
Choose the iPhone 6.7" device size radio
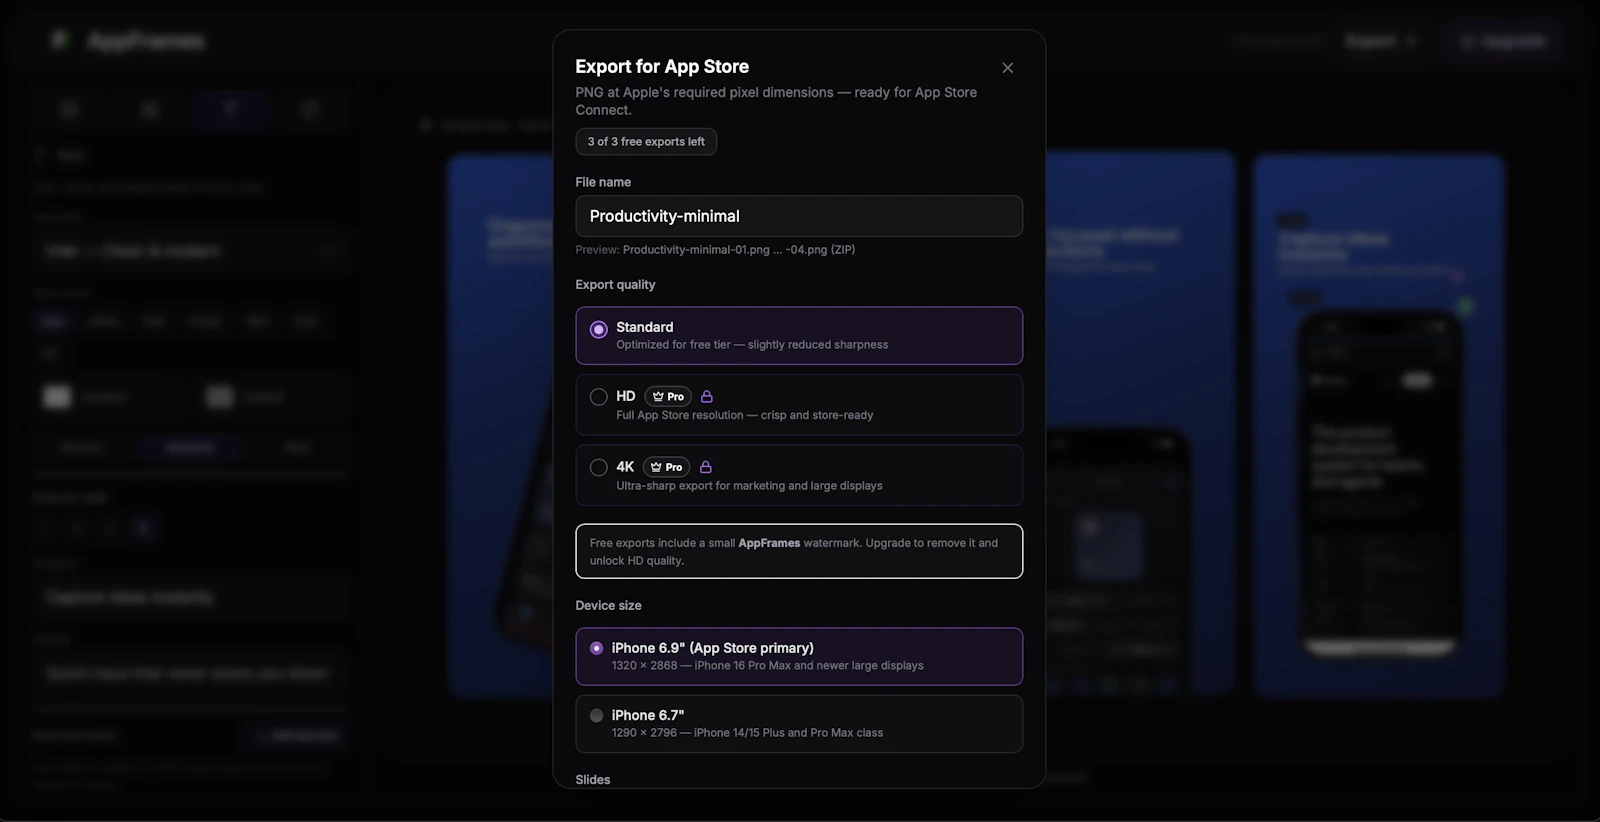pos(596,716)
